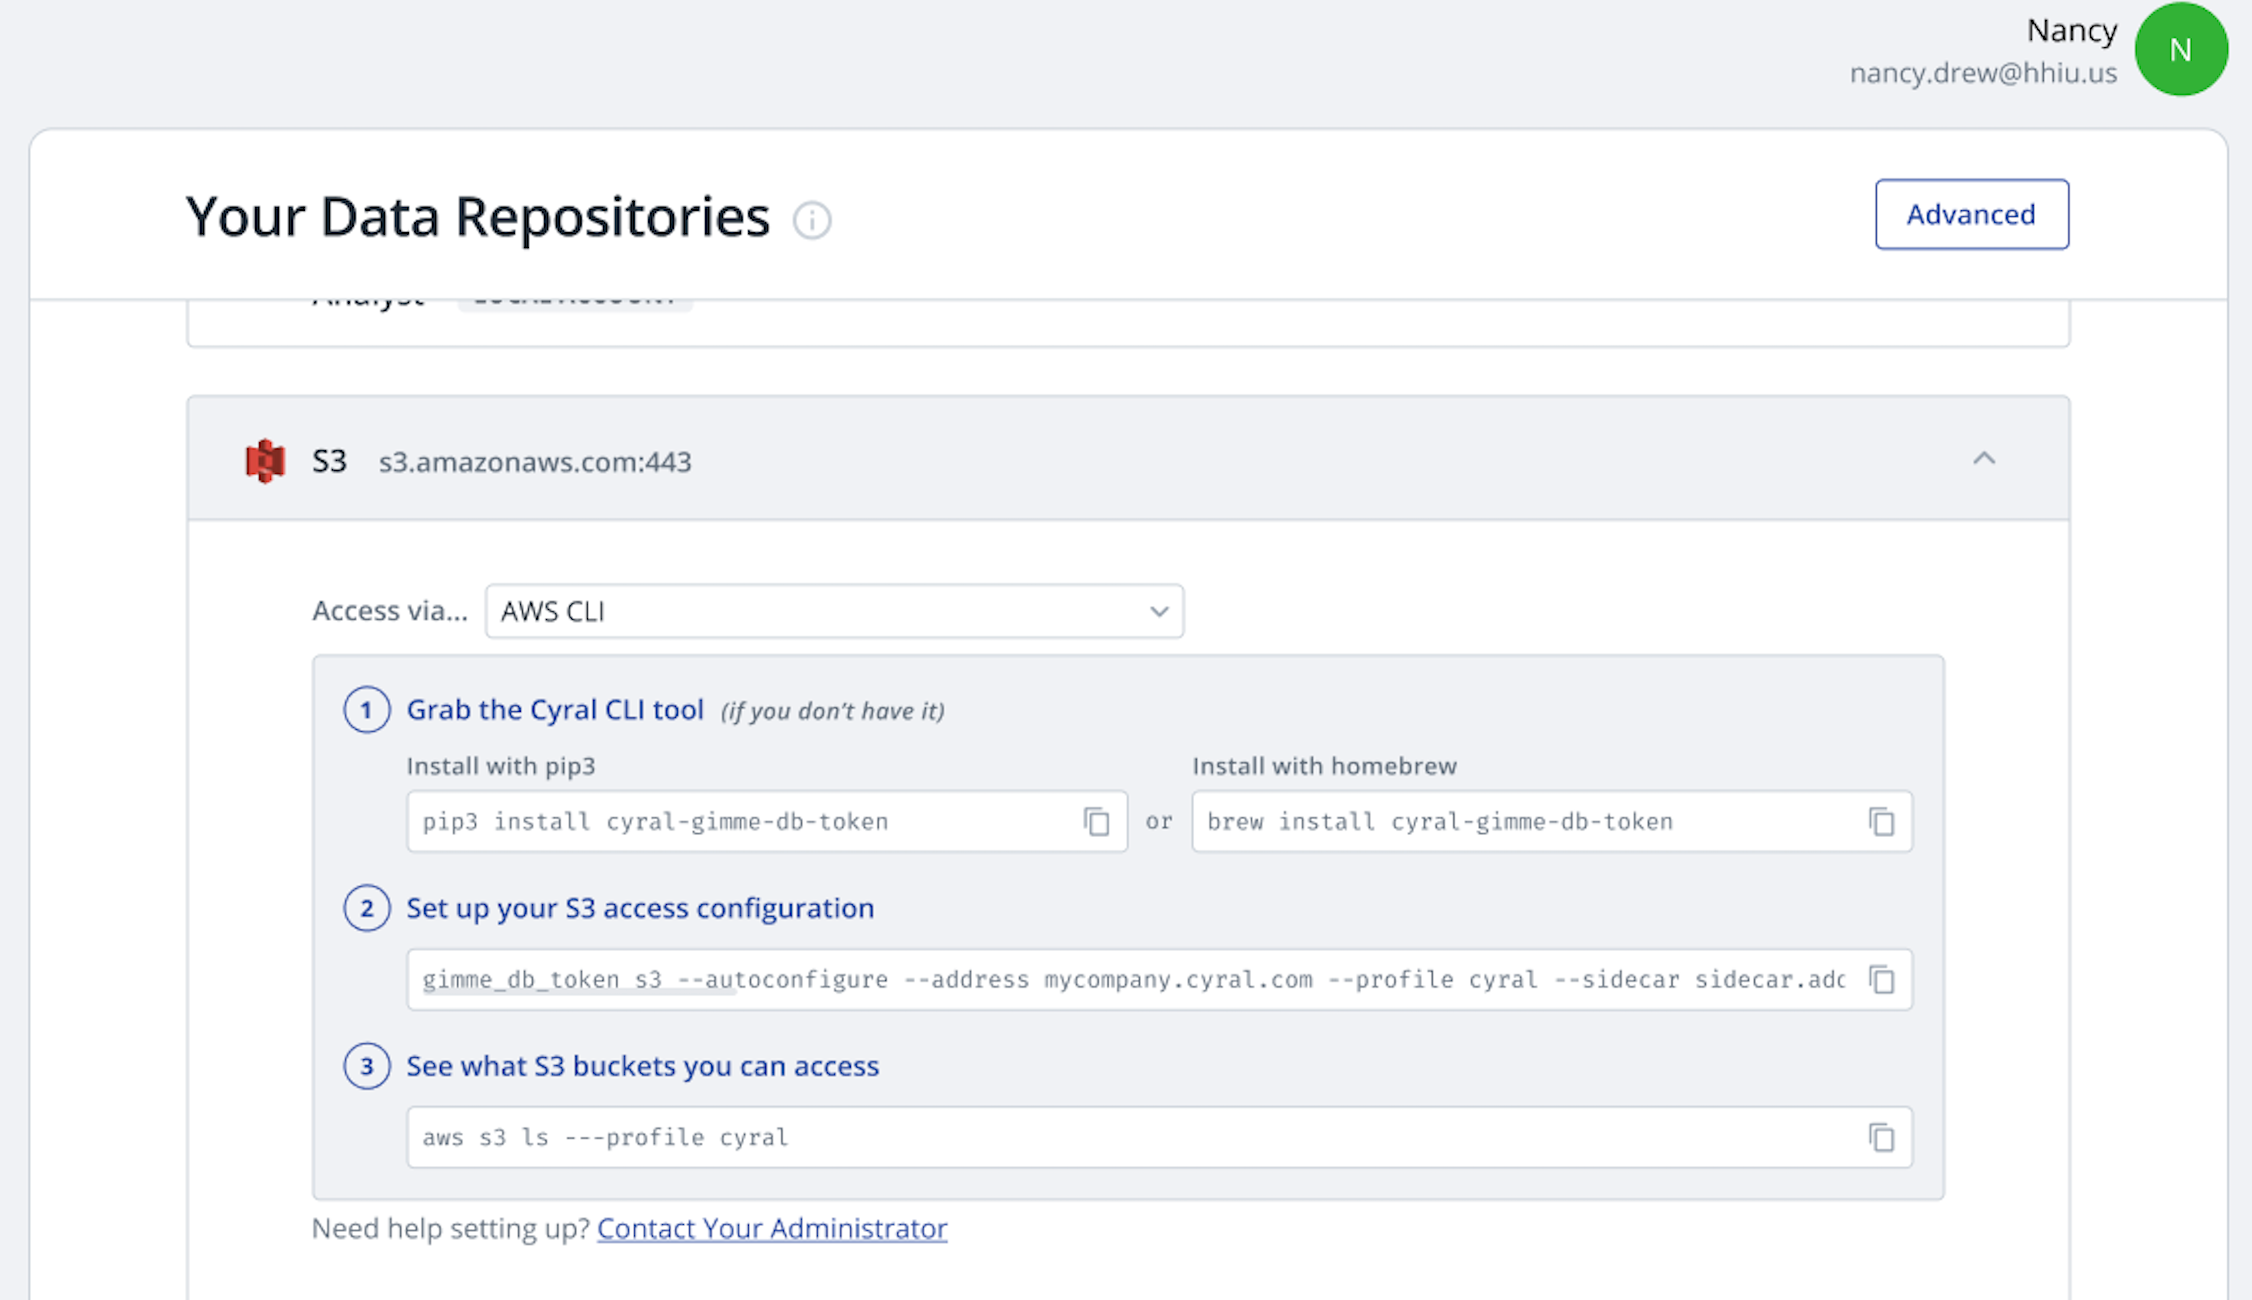The width and height of the screenshot is (2252, 1300).
Task: Copy the gimme_db_token configuration command
Action: coord(1881,980)
